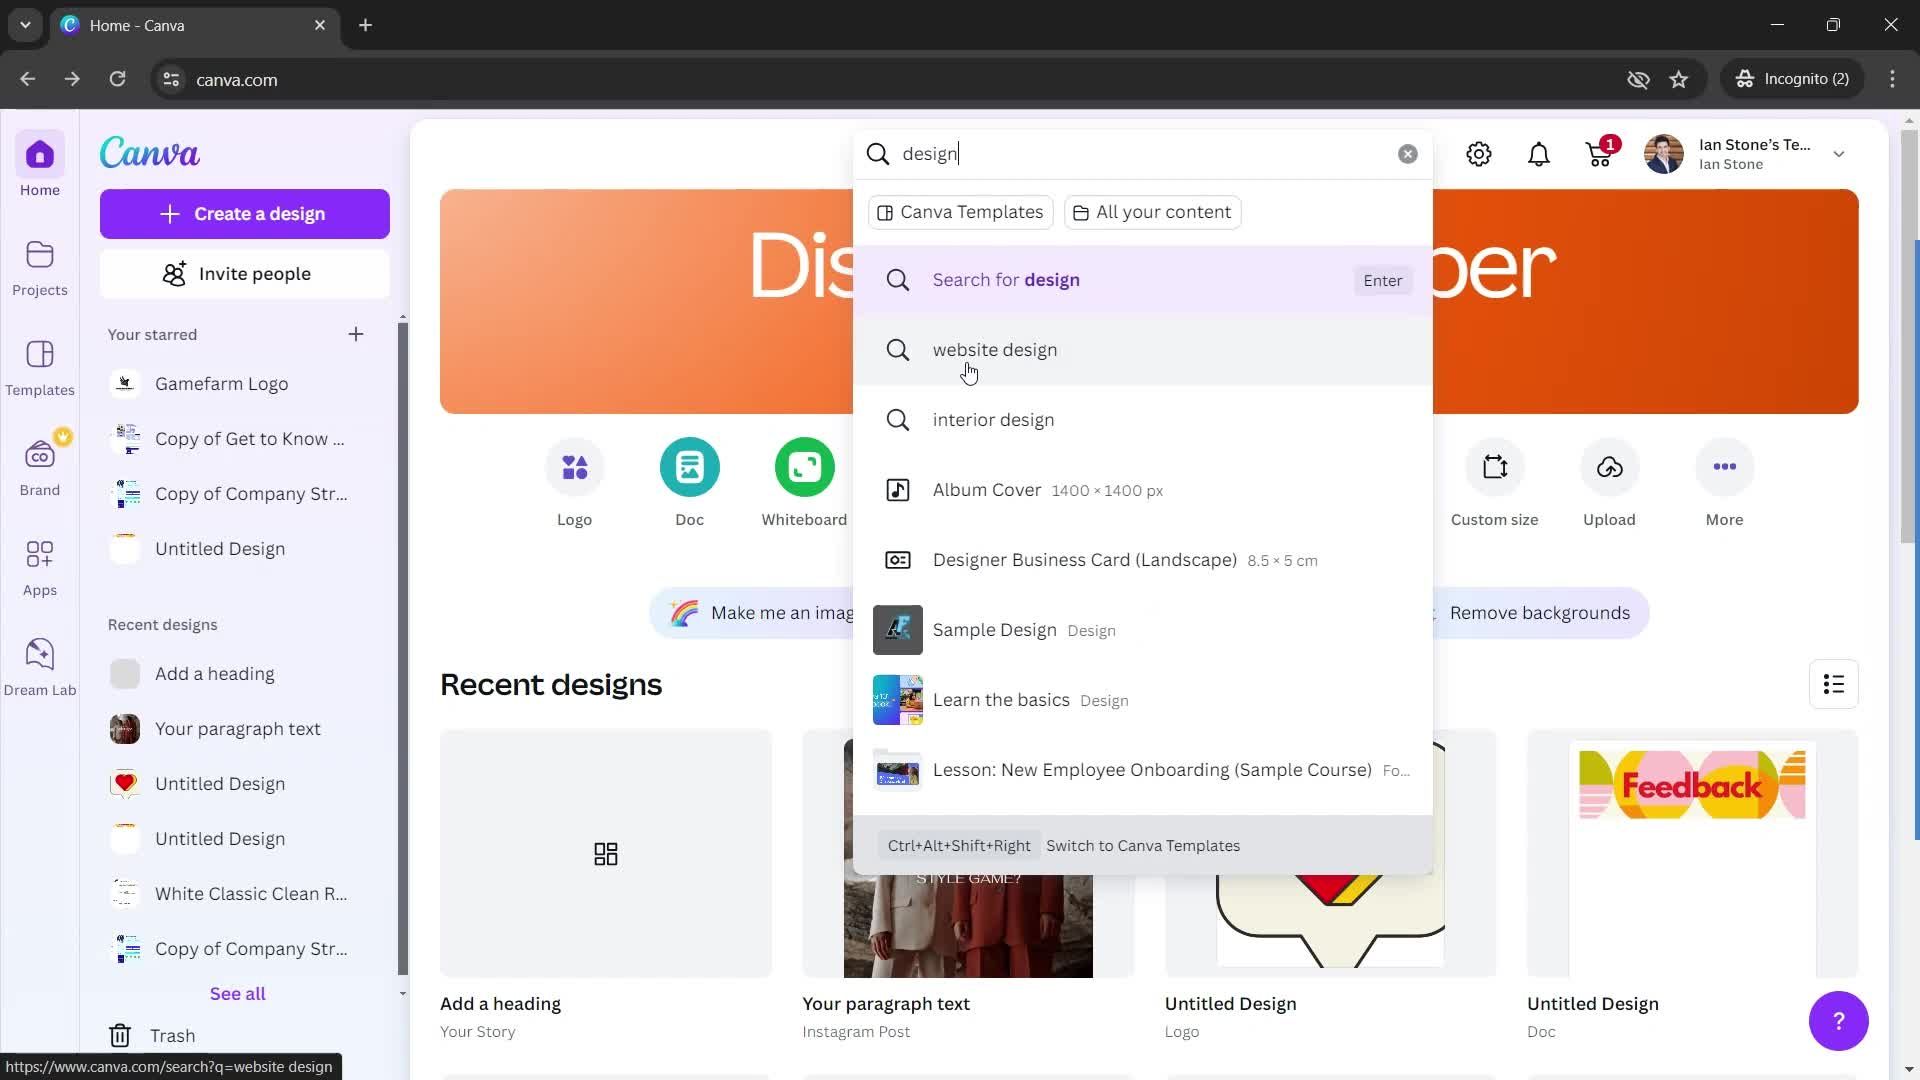Click the Incognito (2) indicator
This screenshot has height=1080, width=1920.
[x=1793, y=79]
